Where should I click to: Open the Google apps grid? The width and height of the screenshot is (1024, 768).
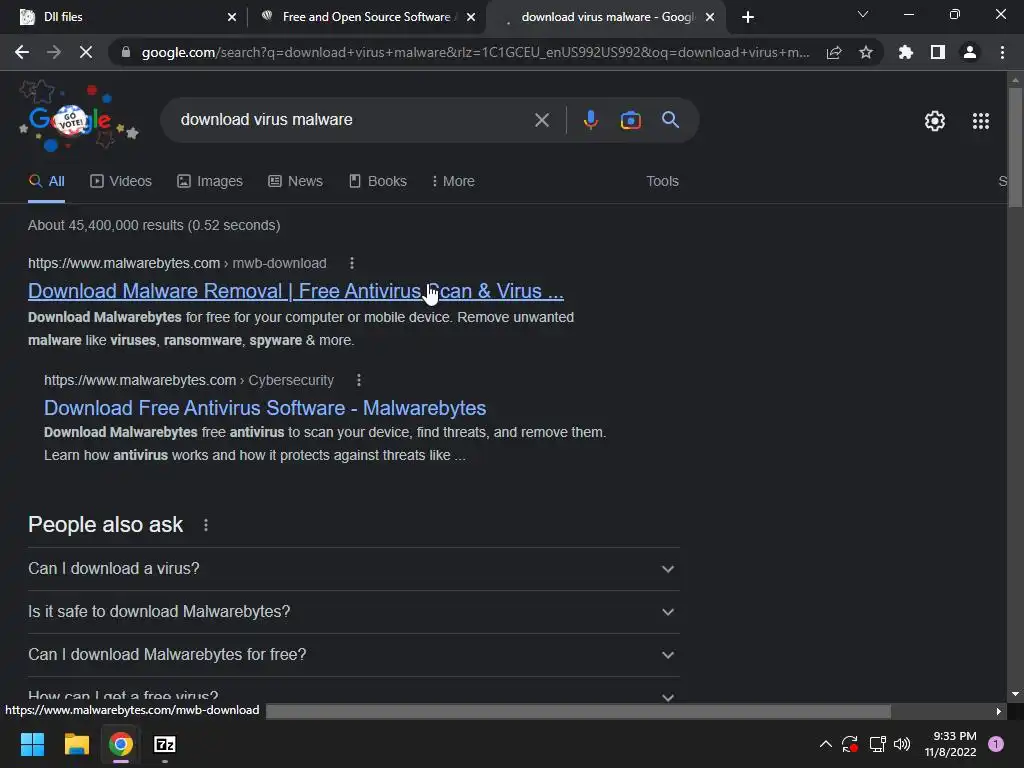point(981,121)
